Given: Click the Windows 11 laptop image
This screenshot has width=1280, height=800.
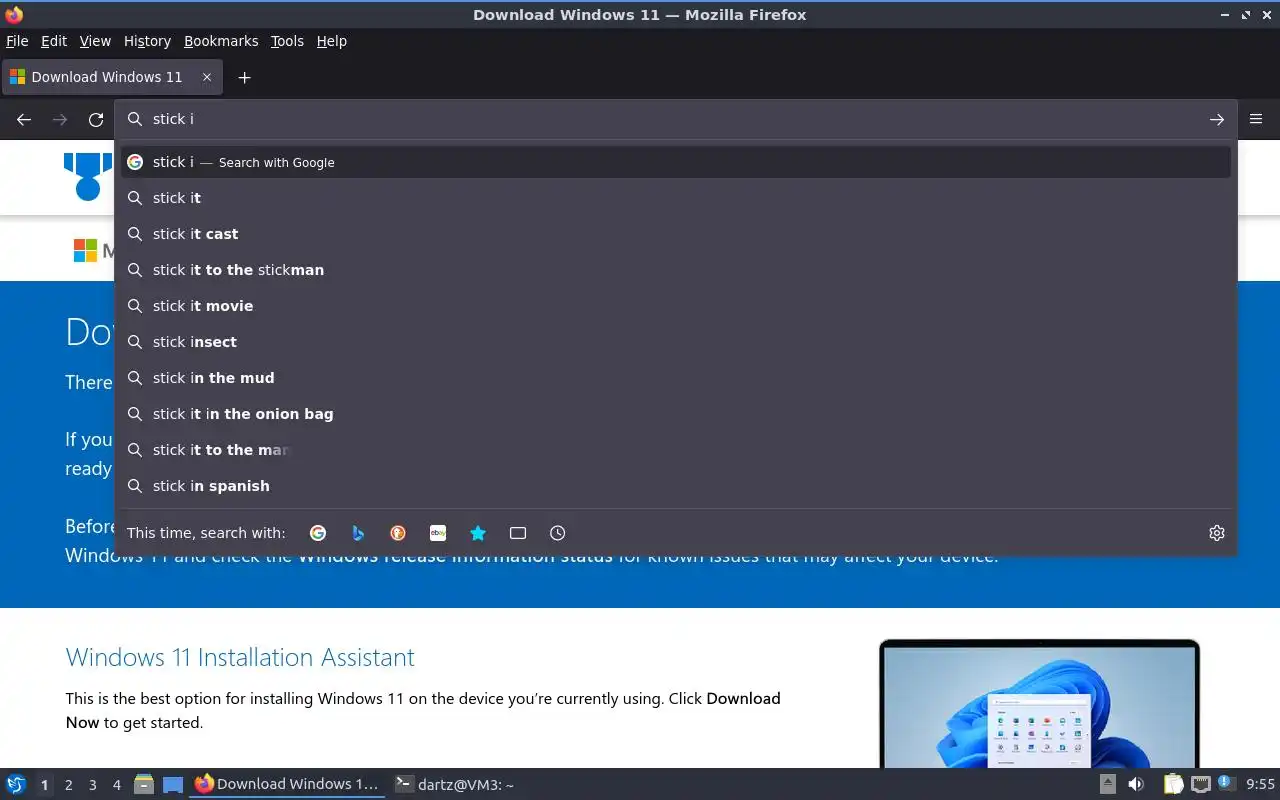Looking at the screenshot, I should pyautogui.click(x=1039, y=704).
